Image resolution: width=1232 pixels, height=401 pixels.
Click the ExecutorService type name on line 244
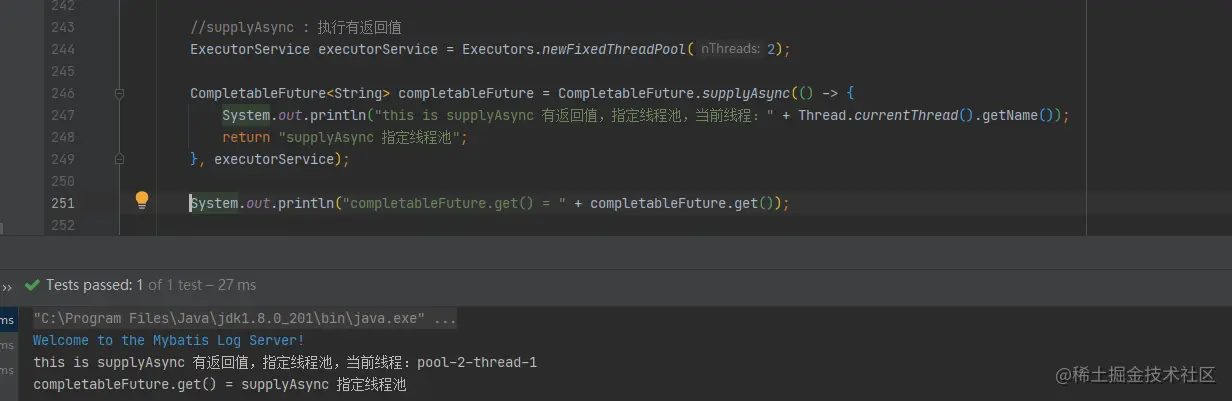[x=250, y=49]
